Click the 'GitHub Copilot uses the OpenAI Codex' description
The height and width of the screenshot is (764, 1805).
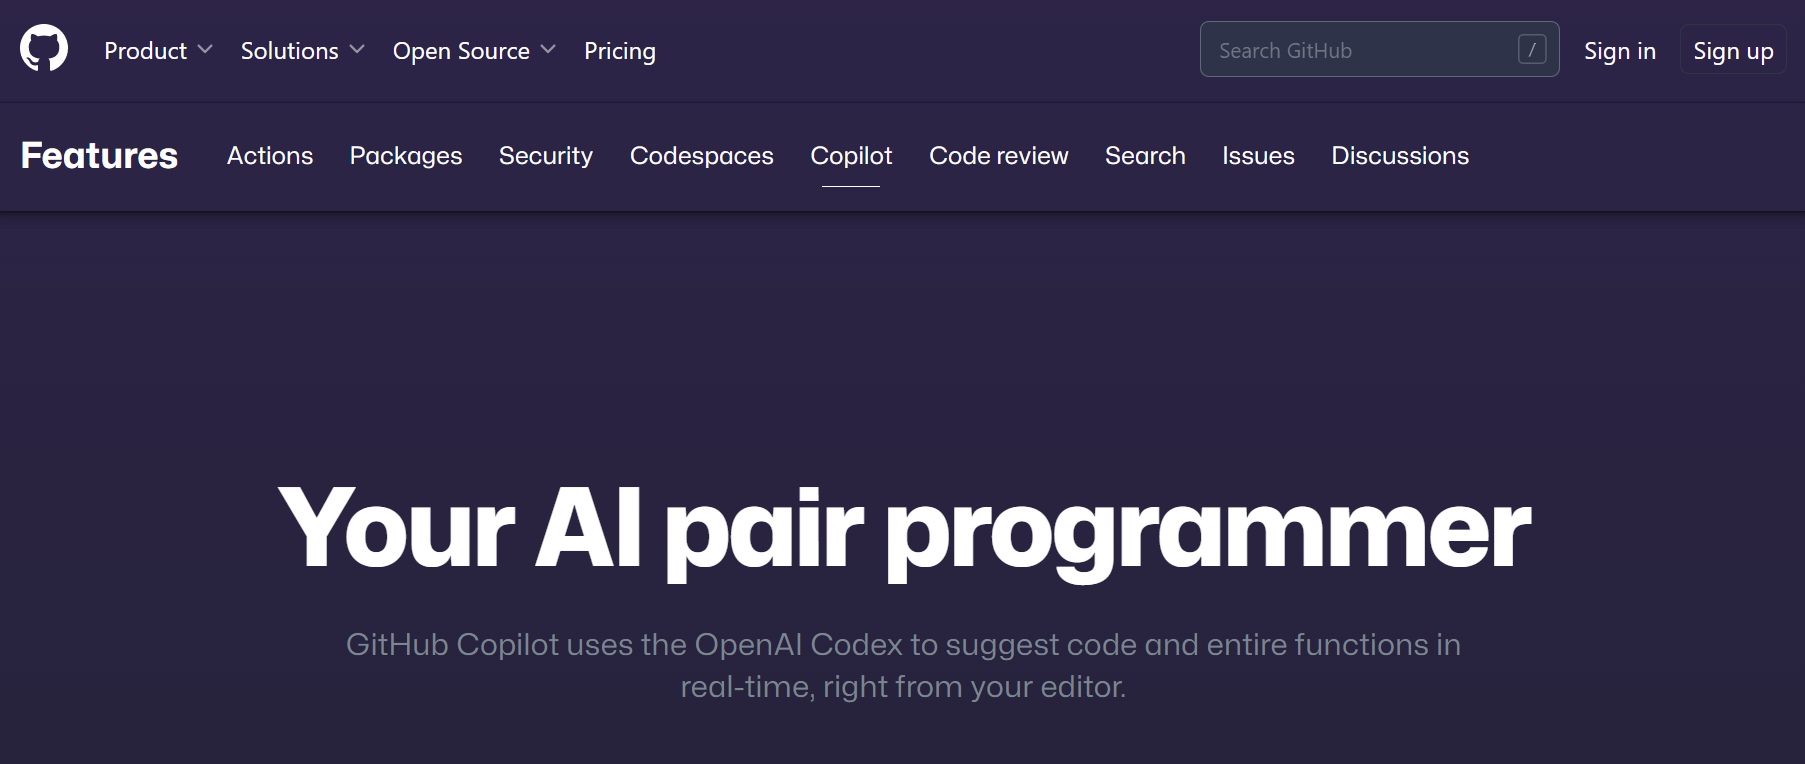click(903, 665)
